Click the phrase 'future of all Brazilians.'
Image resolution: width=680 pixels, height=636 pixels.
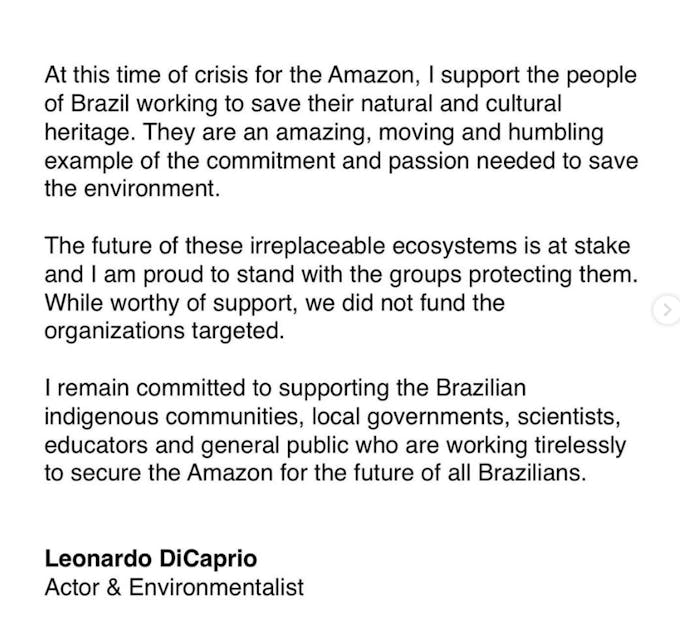point(469,473)
